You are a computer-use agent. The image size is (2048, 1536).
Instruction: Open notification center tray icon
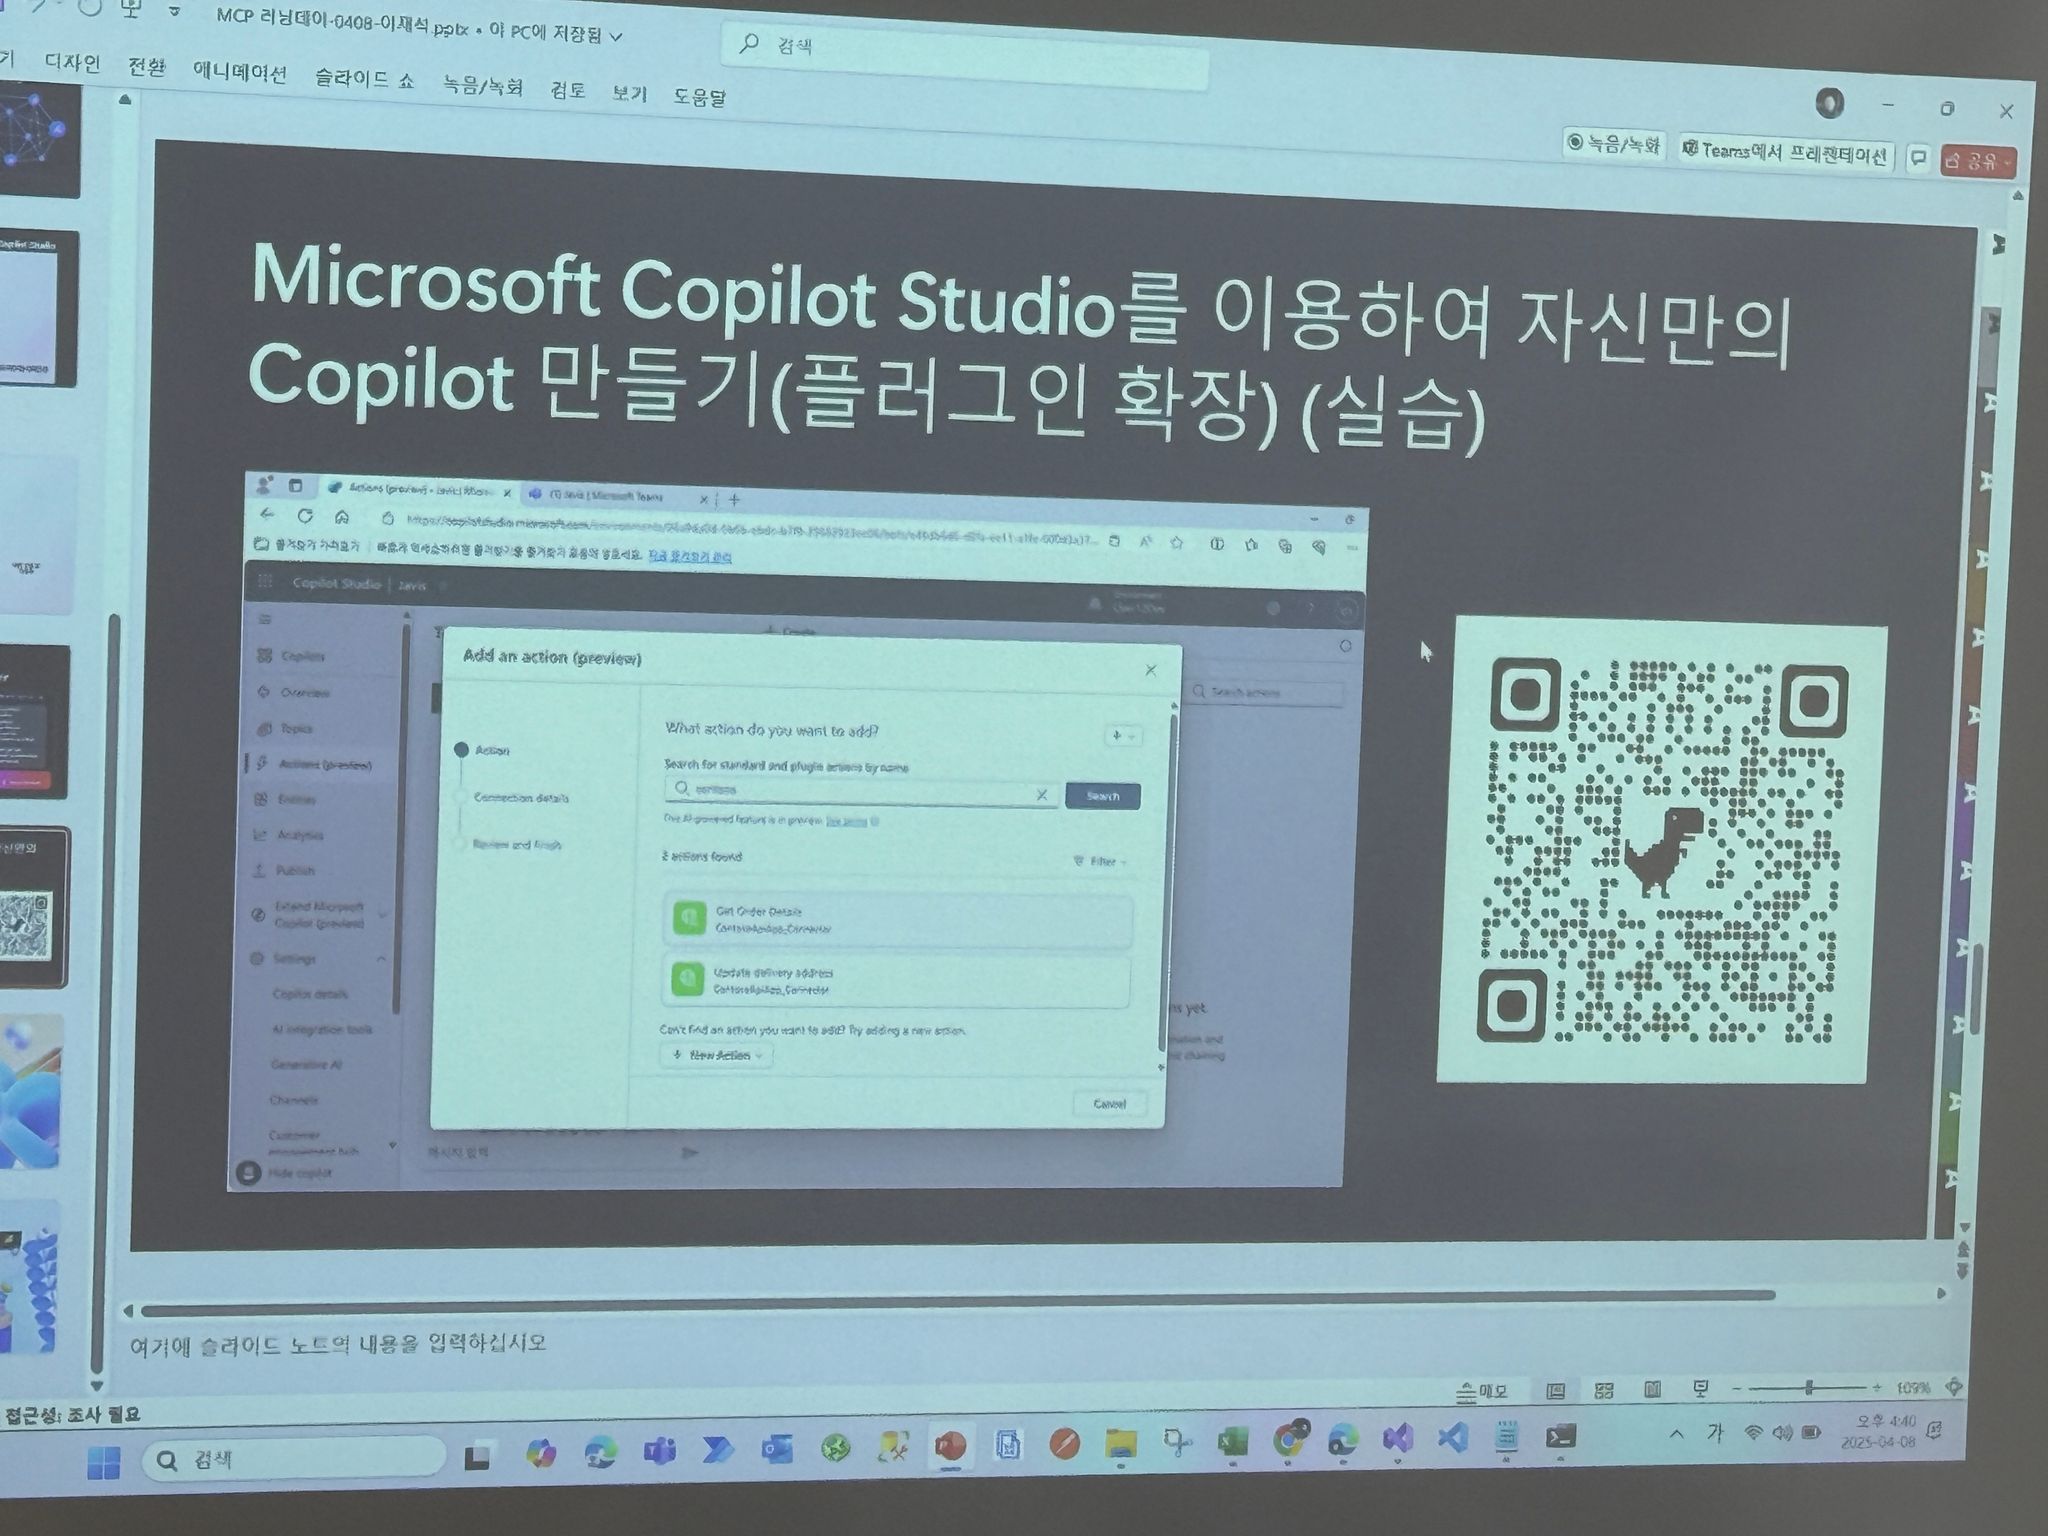pos(1934,1430)
